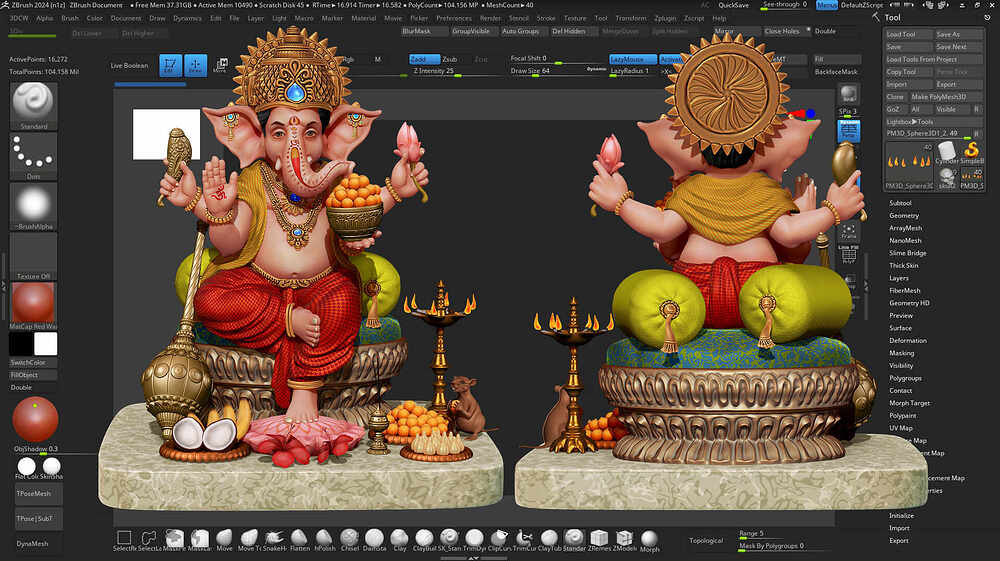
Task: Activate Edit mode icon
Action: 170,65
